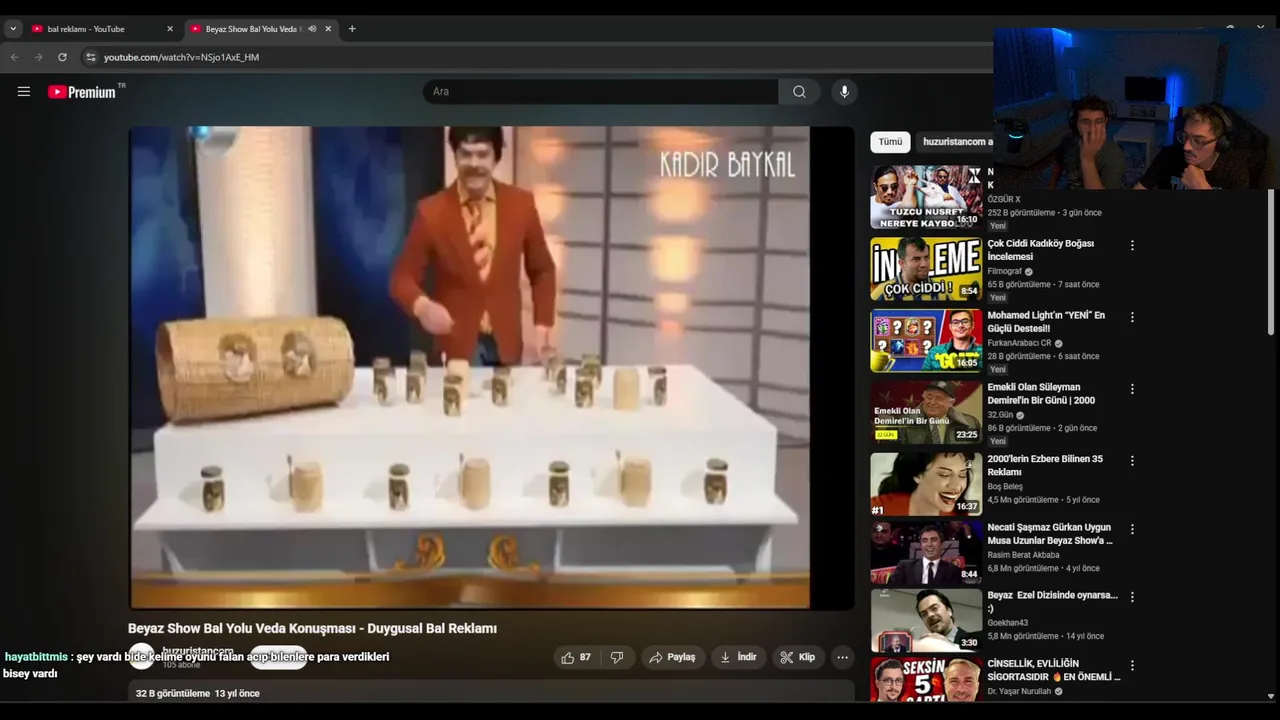
Task: Open the 'Çok Ciddi Kadıköy Boğası İncelemesi' thumbnail
Action: 926,269
